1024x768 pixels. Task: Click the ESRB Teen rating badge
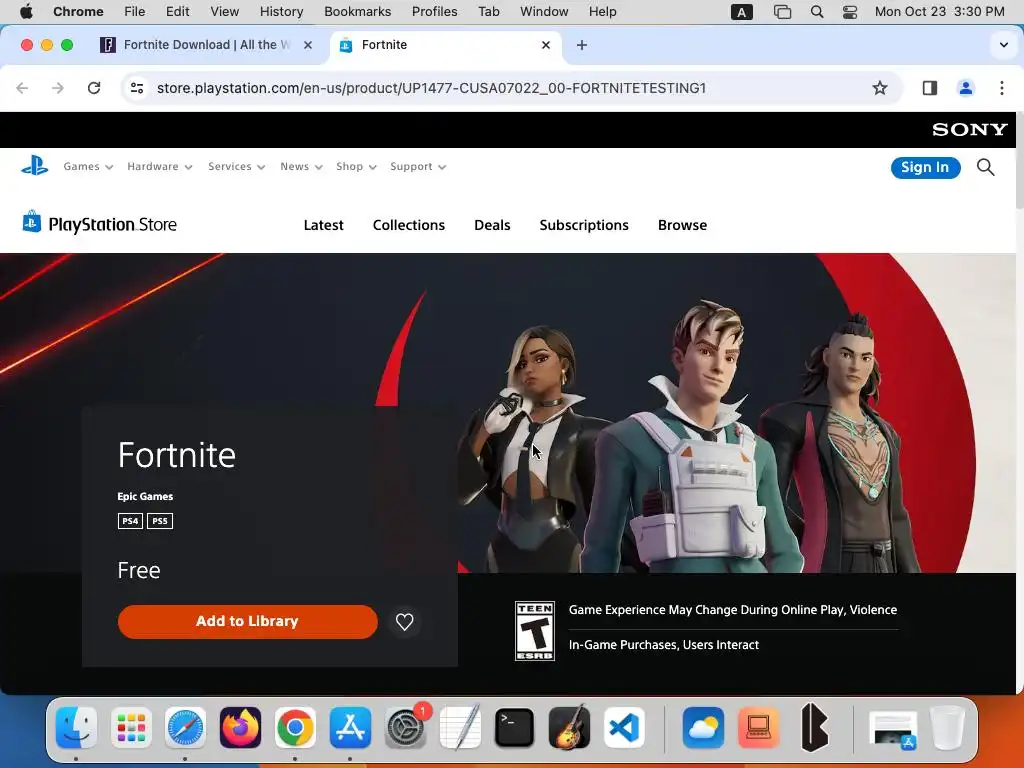pos(534,631)
